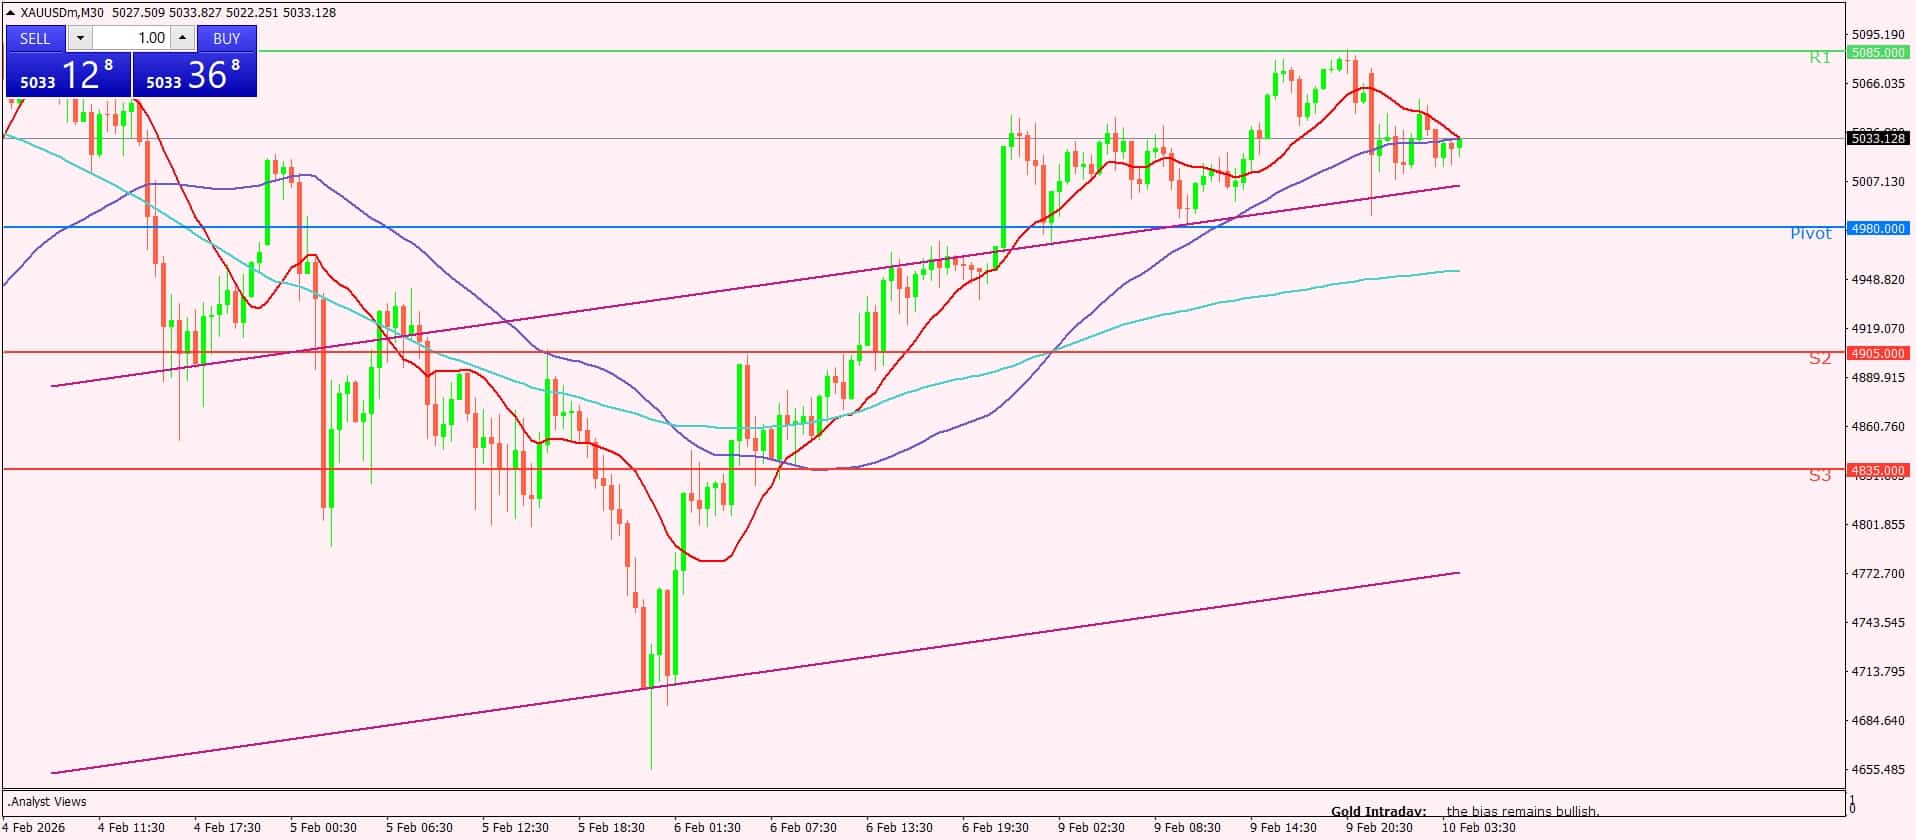1916x840 pixels.
Task: Click the 4948.820 price scale value
Action: [1878, 279]
